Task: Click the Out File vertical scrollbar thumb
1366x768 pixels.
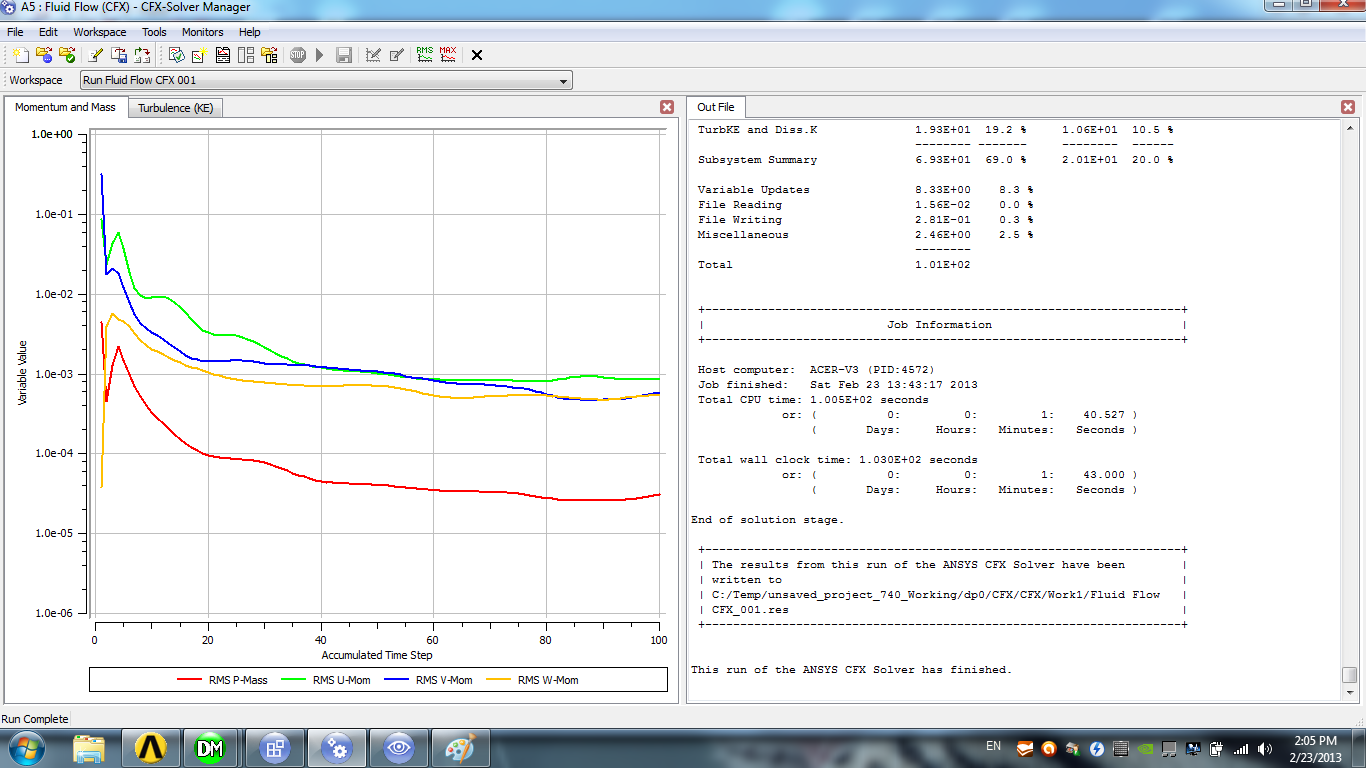Action: click(x=1350, y=675)
